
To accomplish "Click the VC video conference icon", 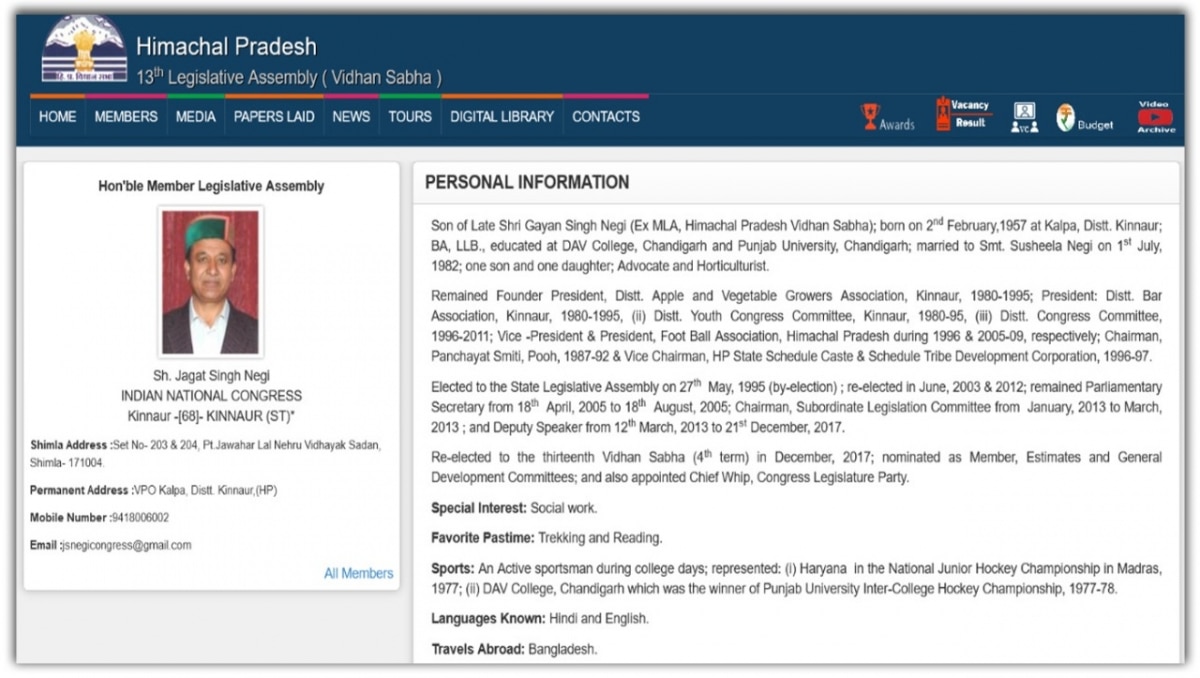I will (x=1024, y=116).
